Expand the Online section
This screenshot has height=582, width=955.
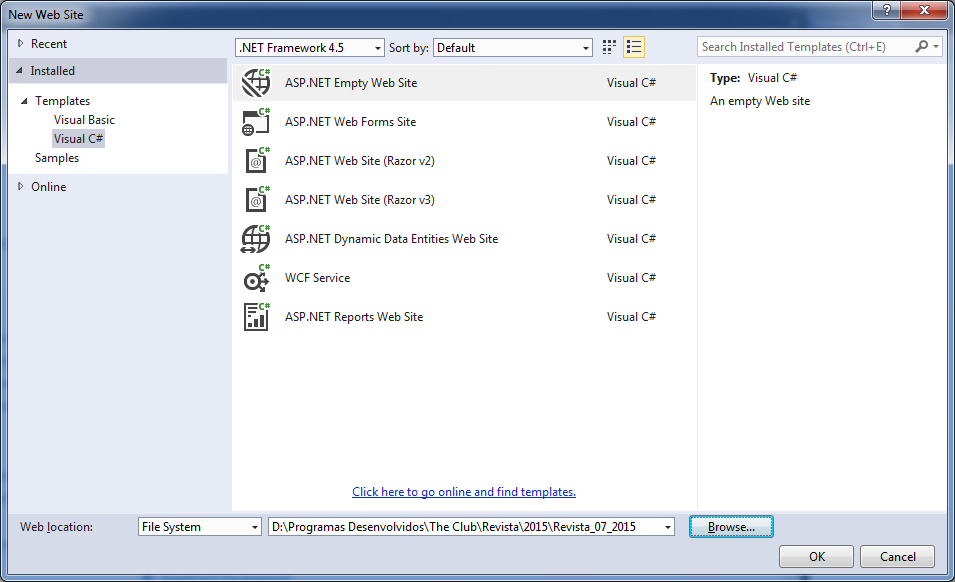click(x=21, y=187)
